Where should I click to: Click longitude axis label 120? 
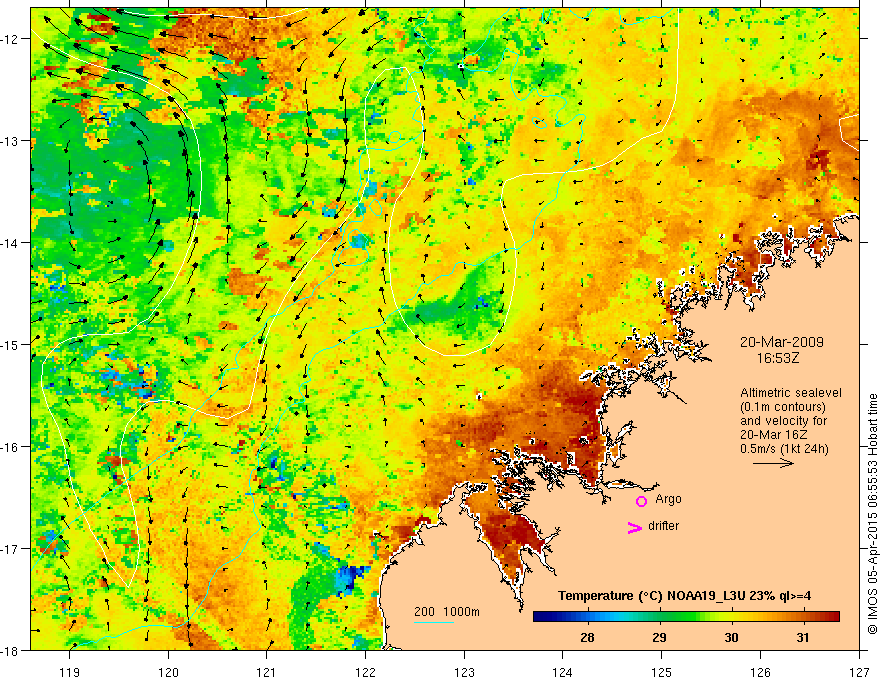tap(168, 672)
